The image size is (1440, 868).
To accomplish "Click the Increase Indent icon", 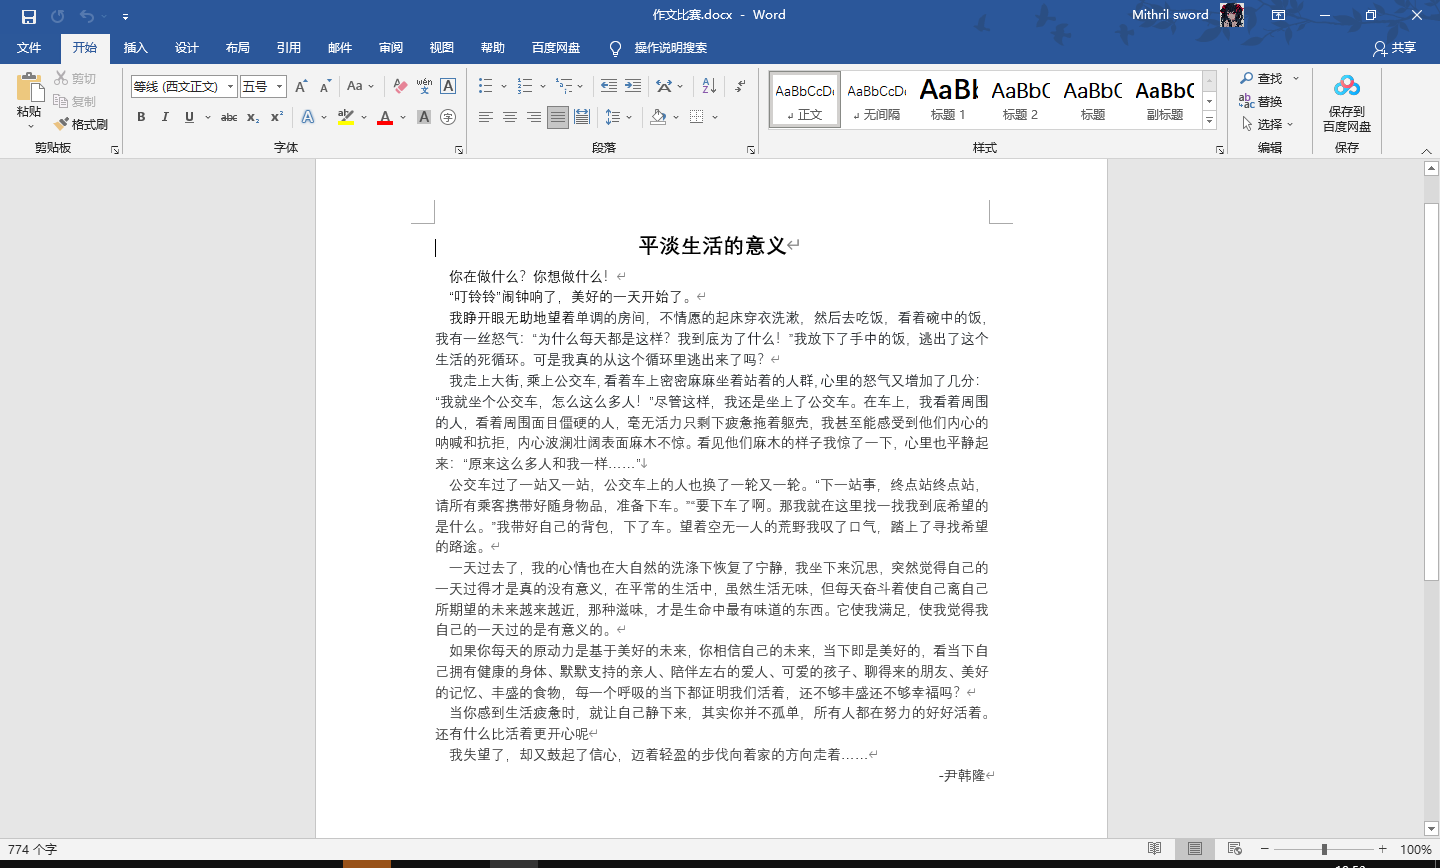I will pyautogui.click(x=633, y=86).
